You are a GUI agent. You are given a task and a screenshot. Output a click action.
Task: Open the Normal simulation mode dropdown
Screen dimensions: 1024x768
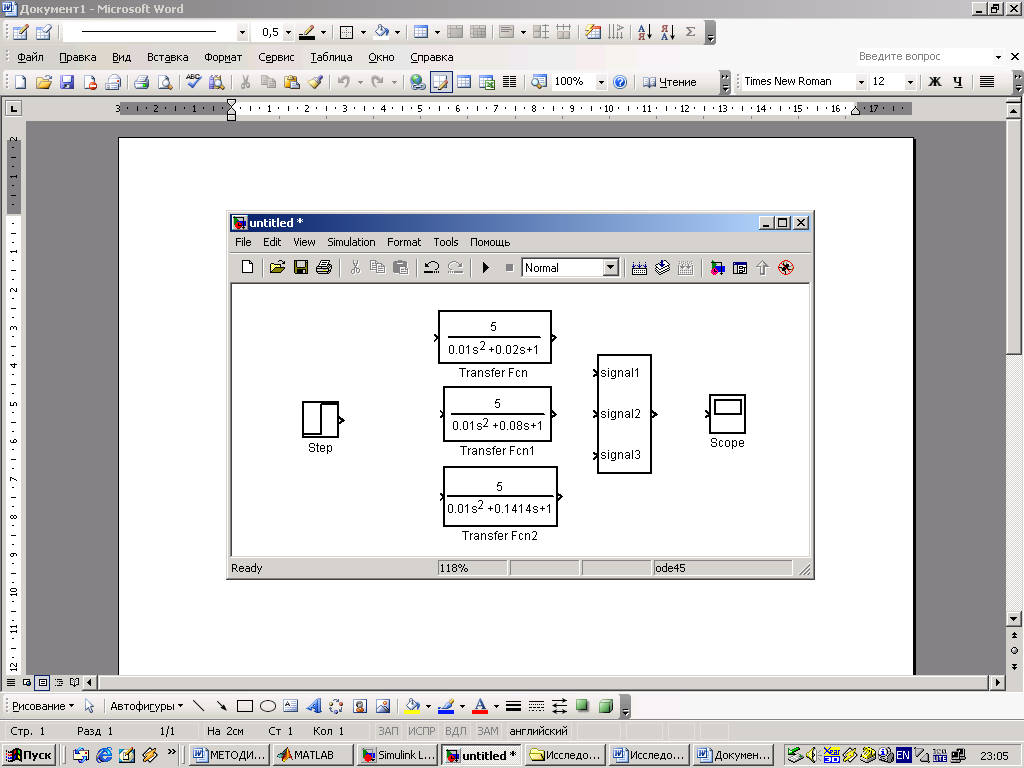[x=610, y=268]
